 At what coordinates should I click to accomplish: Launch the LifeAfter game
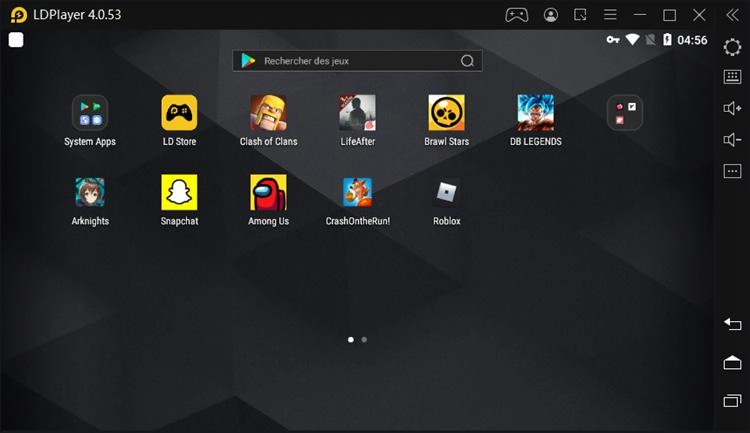coord(357,113)
